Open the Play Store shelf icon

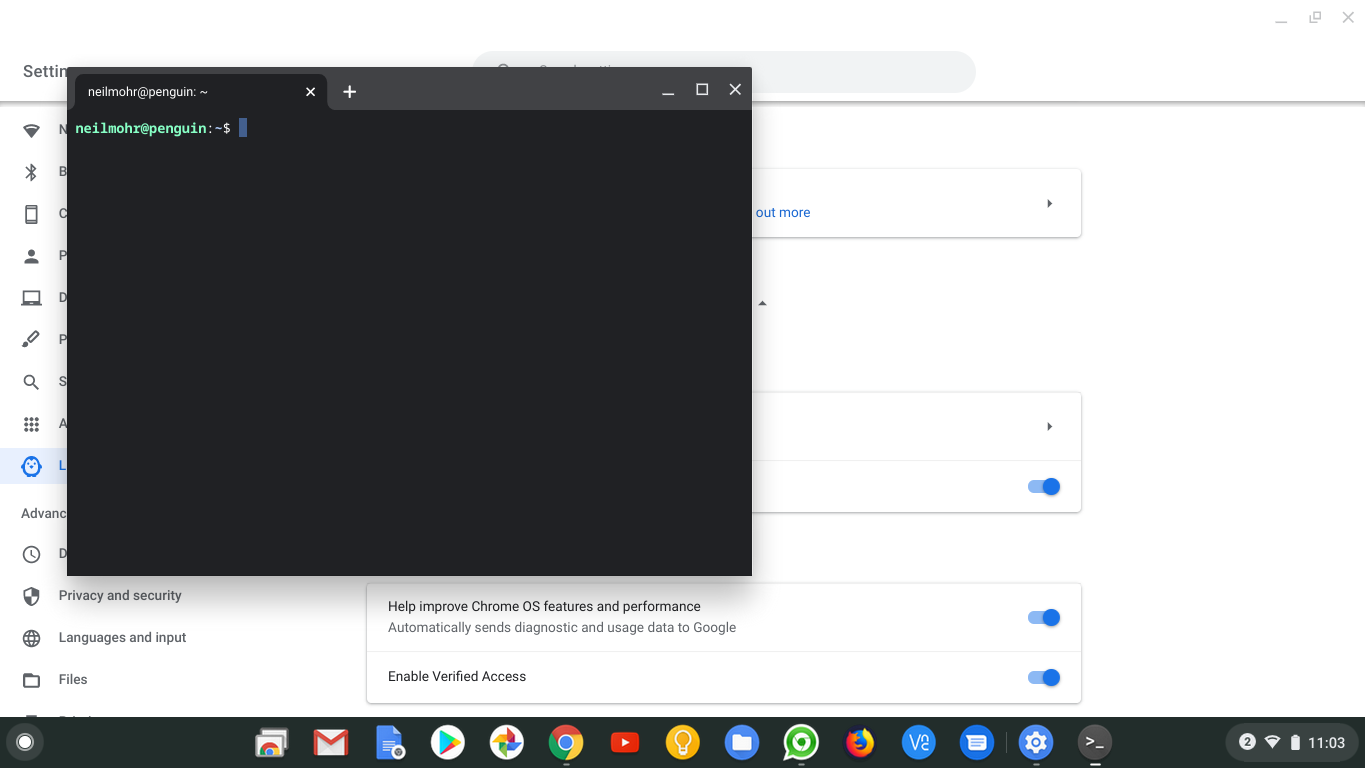(448, 743)
